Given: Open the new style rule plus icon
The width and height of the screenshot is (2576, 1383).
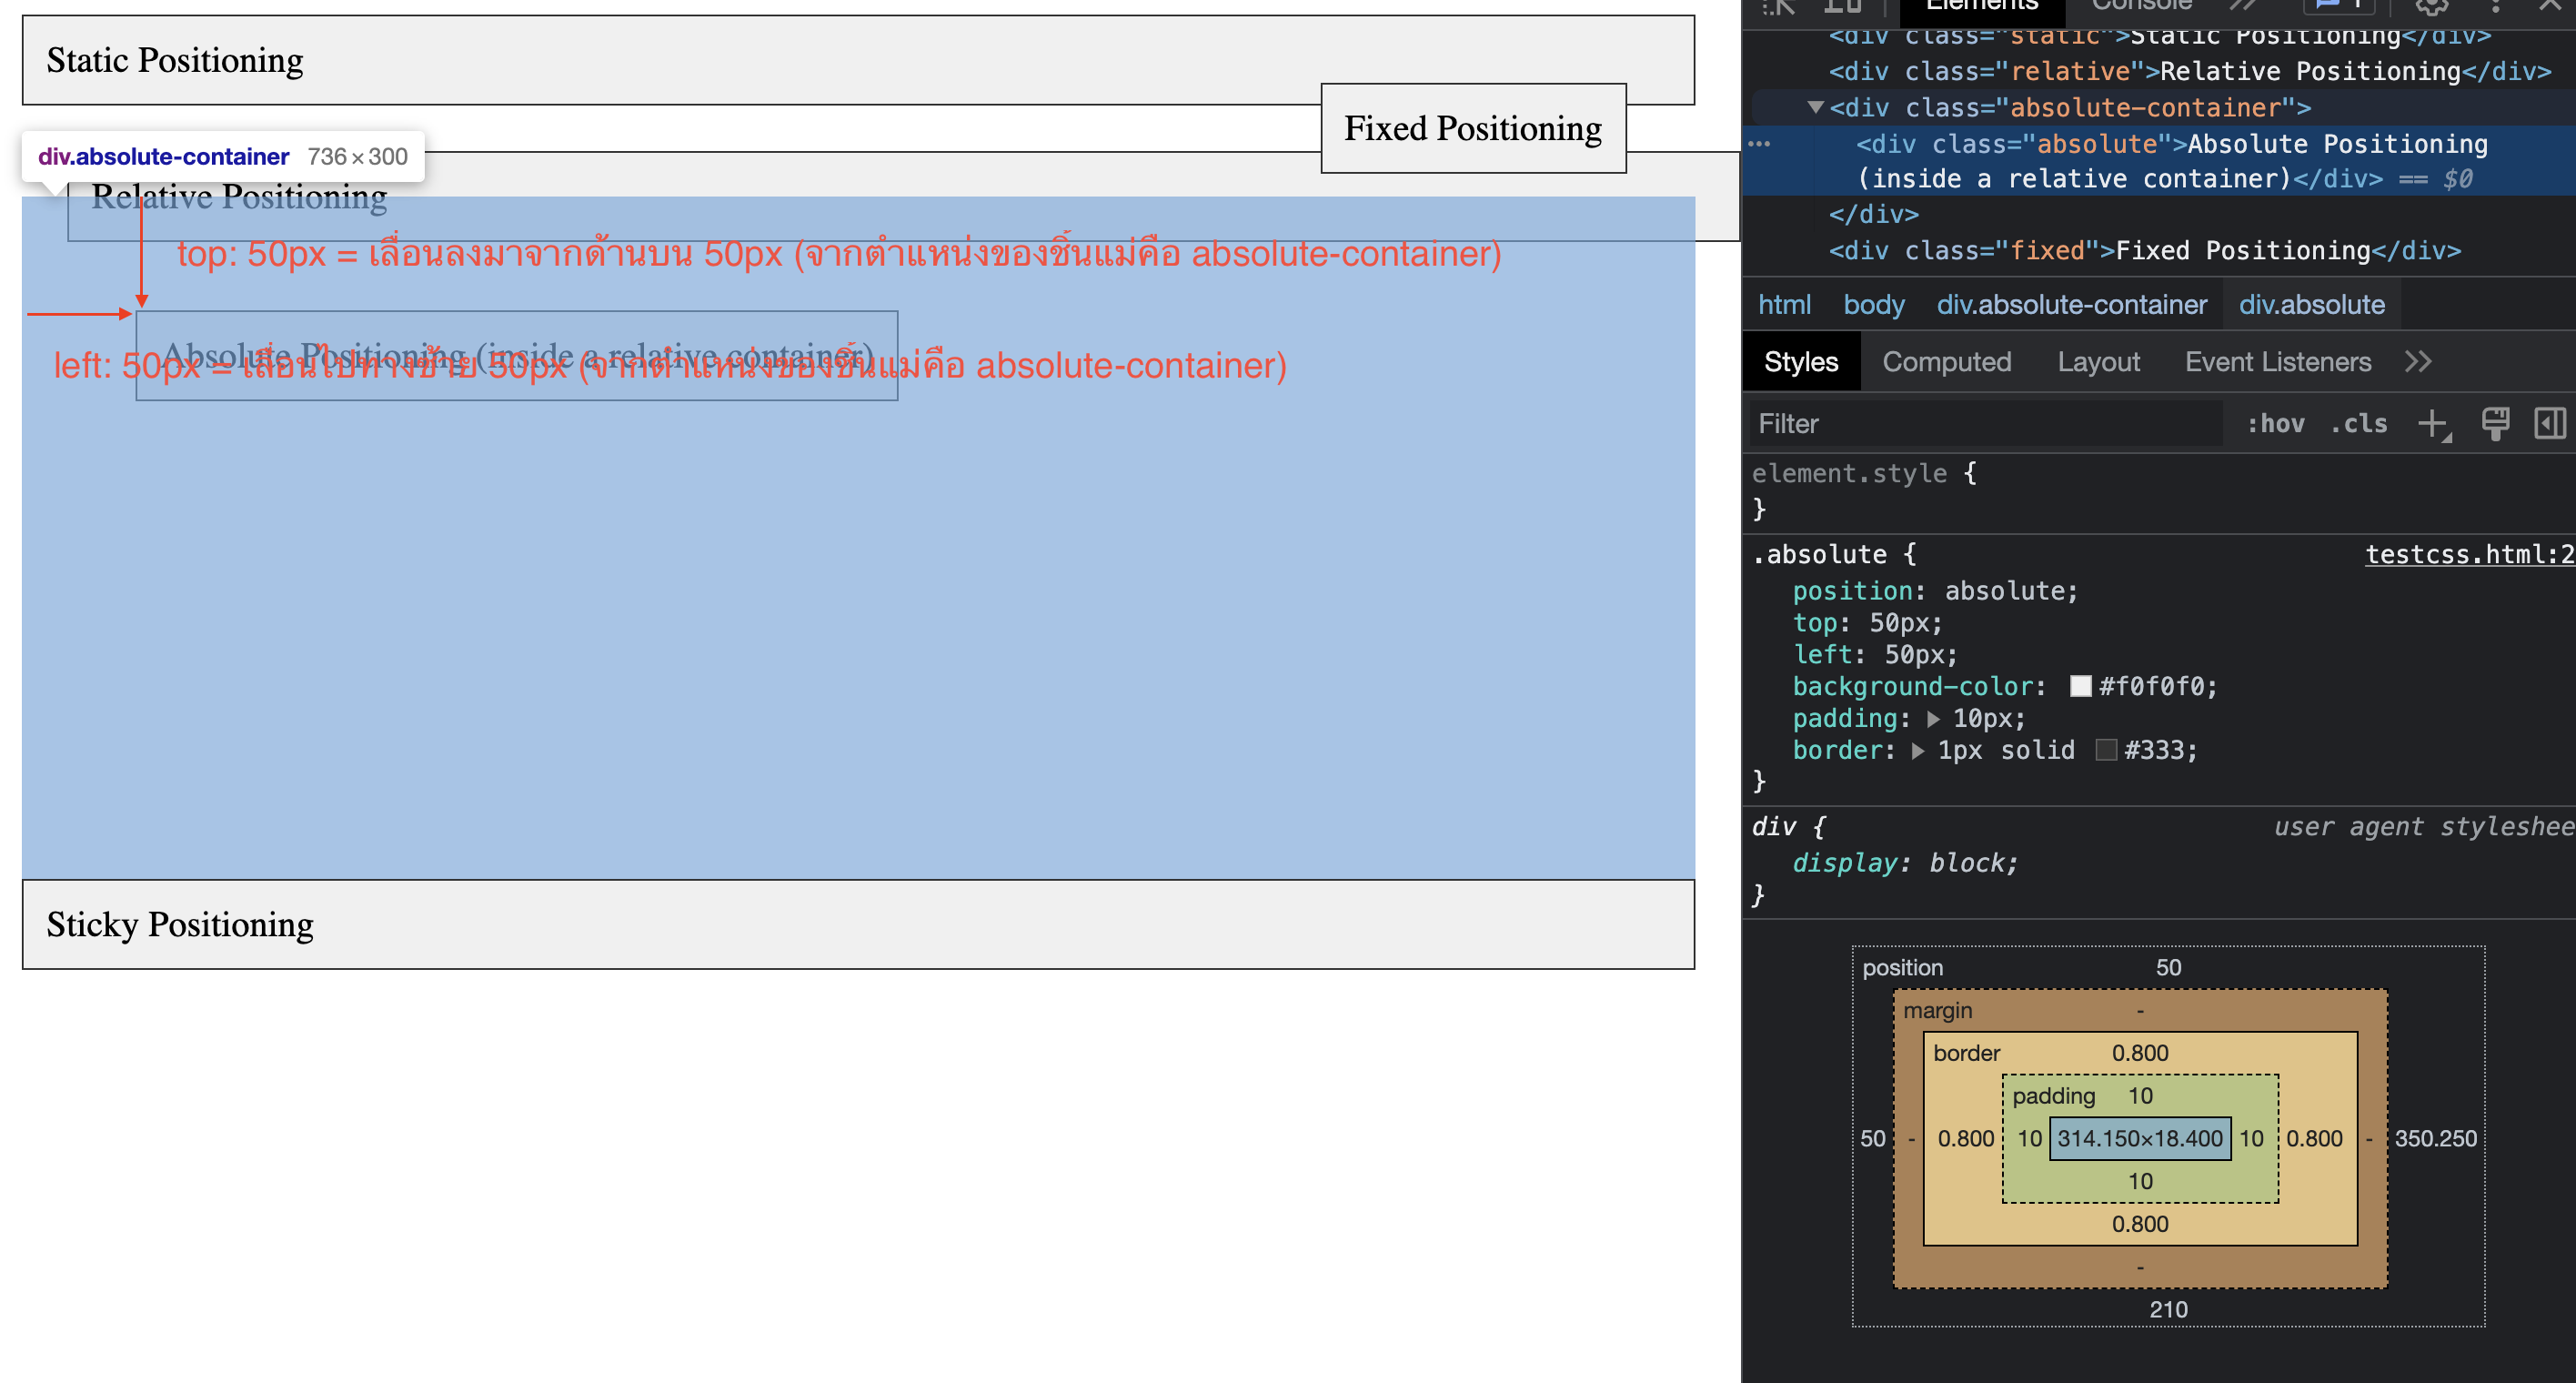Looking at the screenshot, I should coord(2433,424).
